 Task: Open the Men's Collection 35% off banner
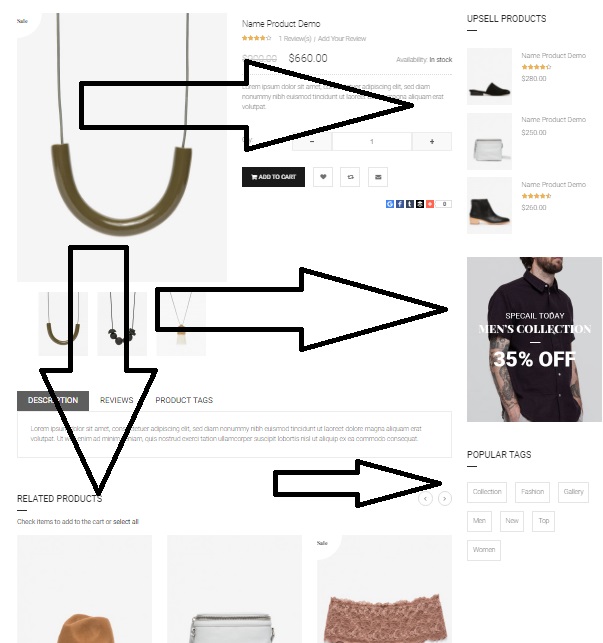[534, 339]
